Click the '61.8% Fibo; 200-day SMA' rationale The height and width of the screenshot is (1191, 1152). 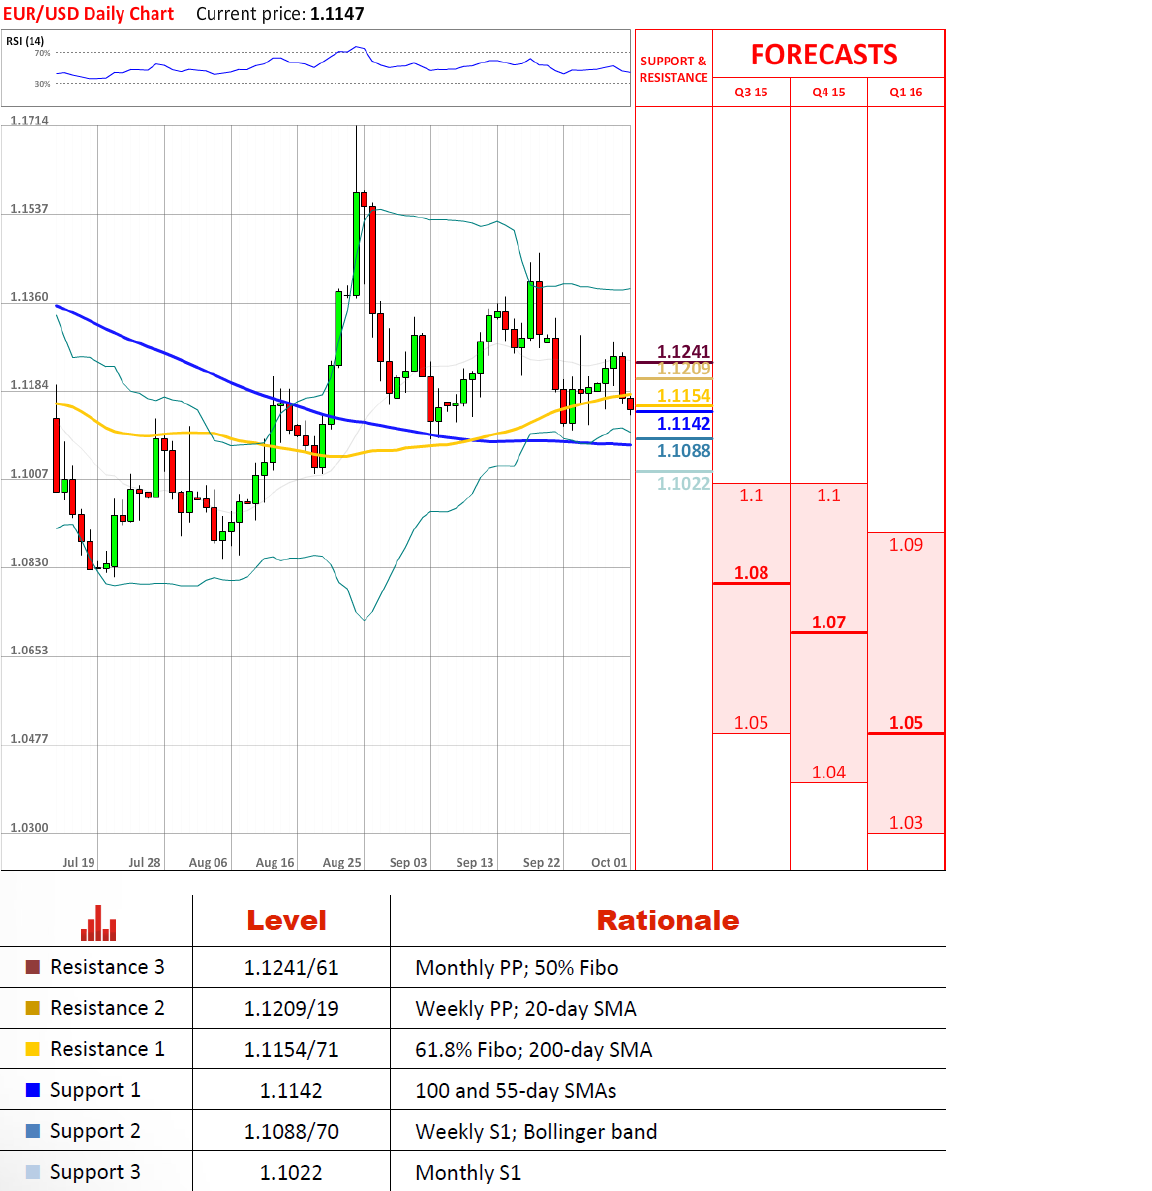point(534,1050)
